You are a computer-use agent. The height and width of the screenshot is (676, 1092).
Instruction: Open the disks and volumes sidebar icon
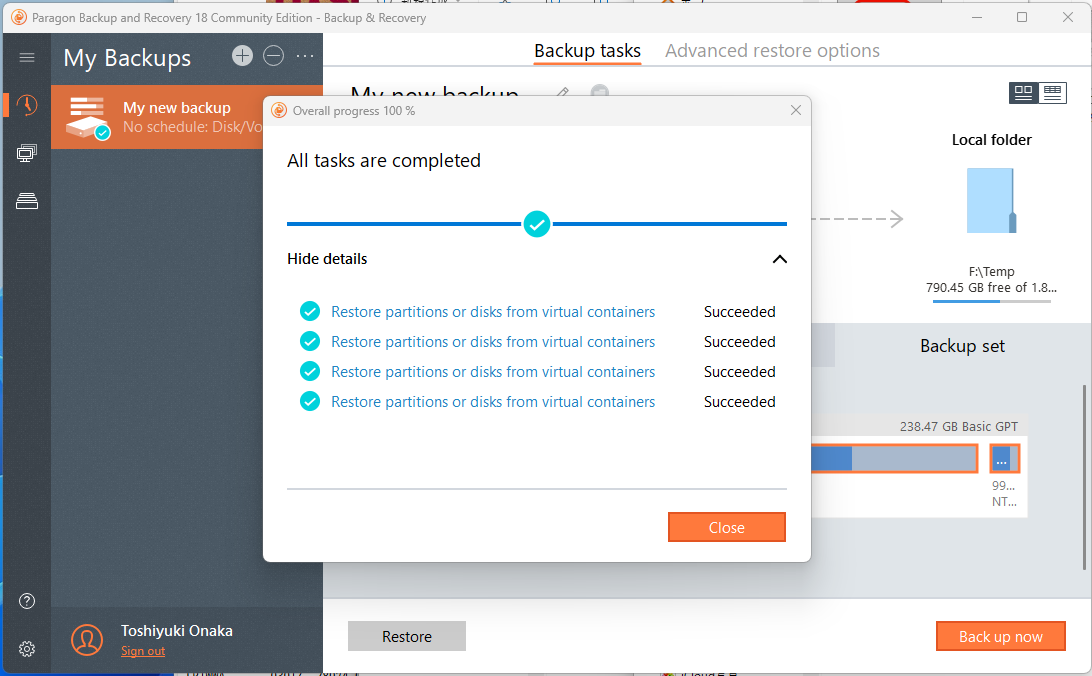pos(26,201)
